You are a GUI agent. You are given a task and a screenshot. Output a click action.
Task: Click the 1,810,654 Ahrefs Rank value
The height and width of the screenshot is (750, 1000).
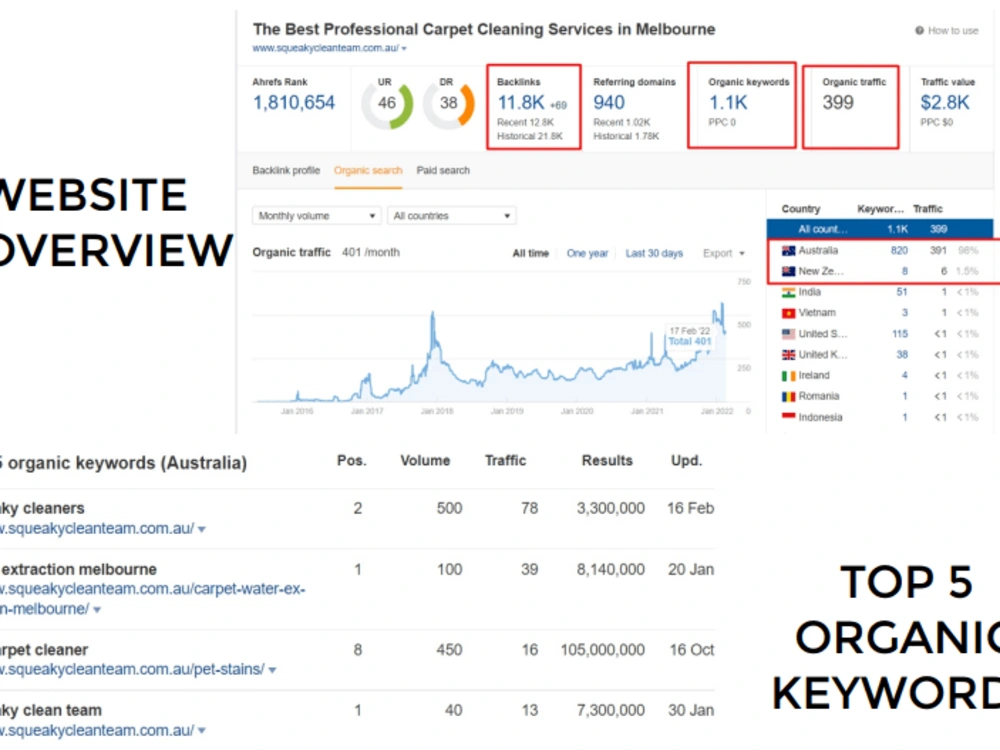[x=294, y=103]
